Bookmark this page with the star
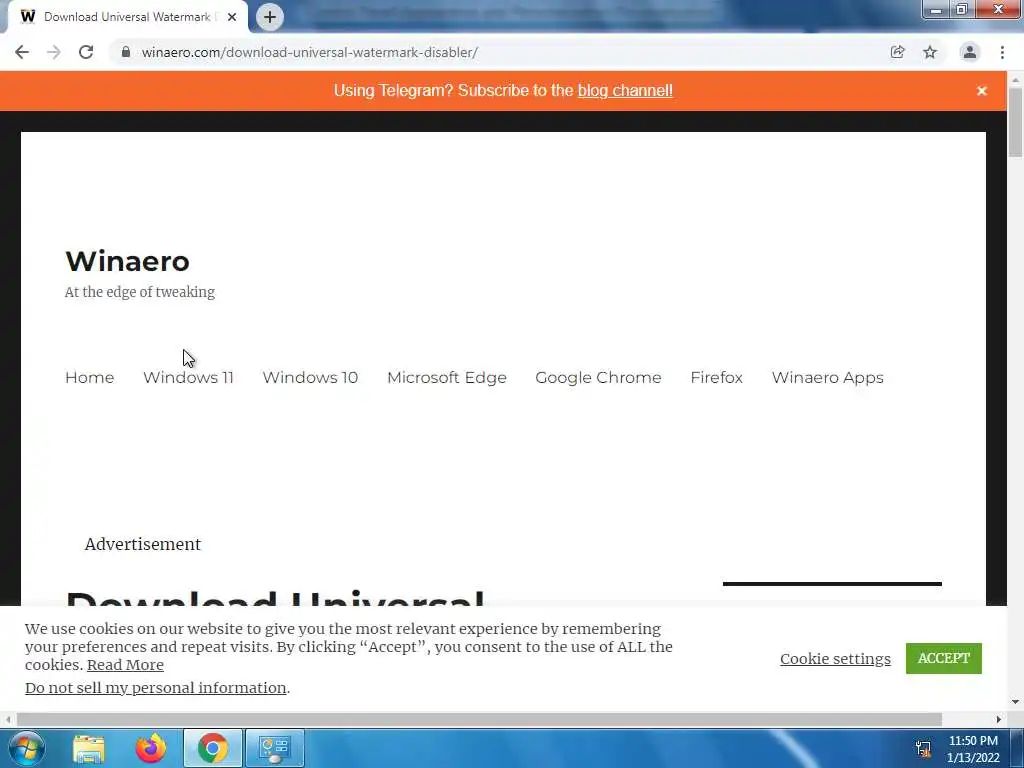The width and height of the screenshot is (1024, 768). point(930,52)
